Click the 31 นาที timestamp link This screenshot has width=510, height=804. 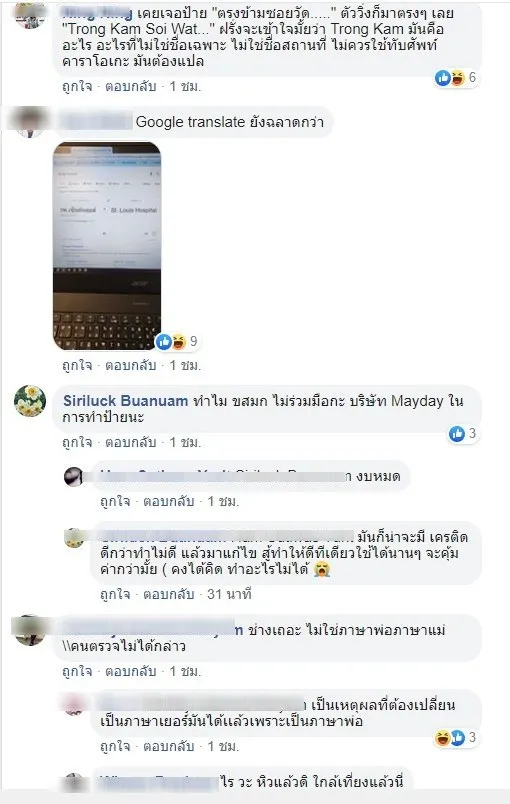pos(229,594)
